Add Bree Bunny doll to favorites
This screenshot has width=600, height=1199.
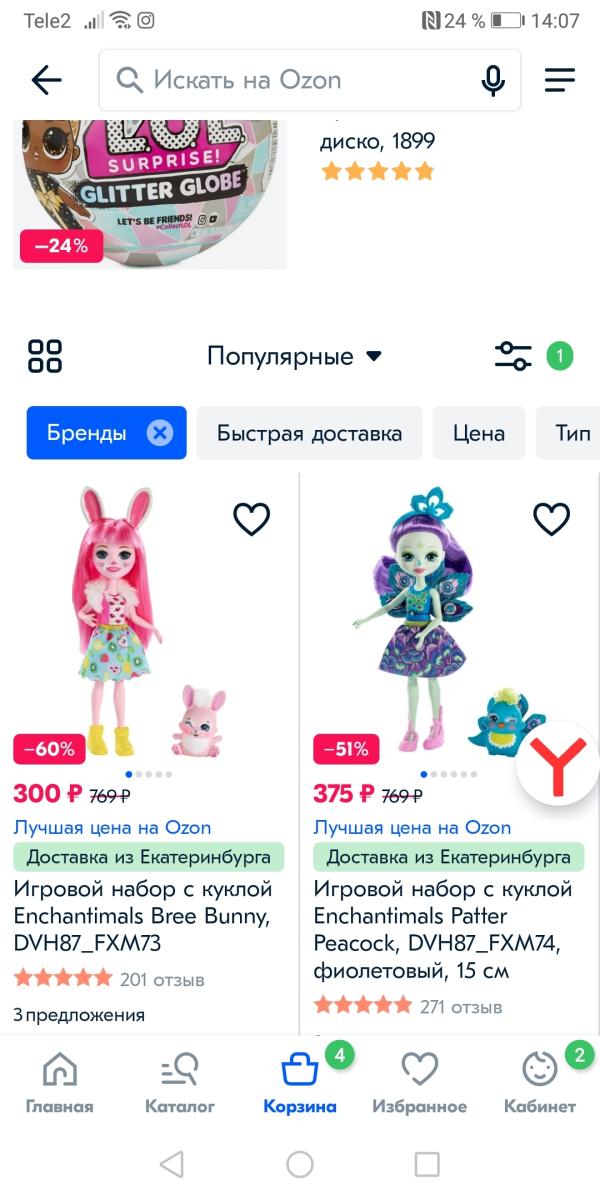coord(251,519)
